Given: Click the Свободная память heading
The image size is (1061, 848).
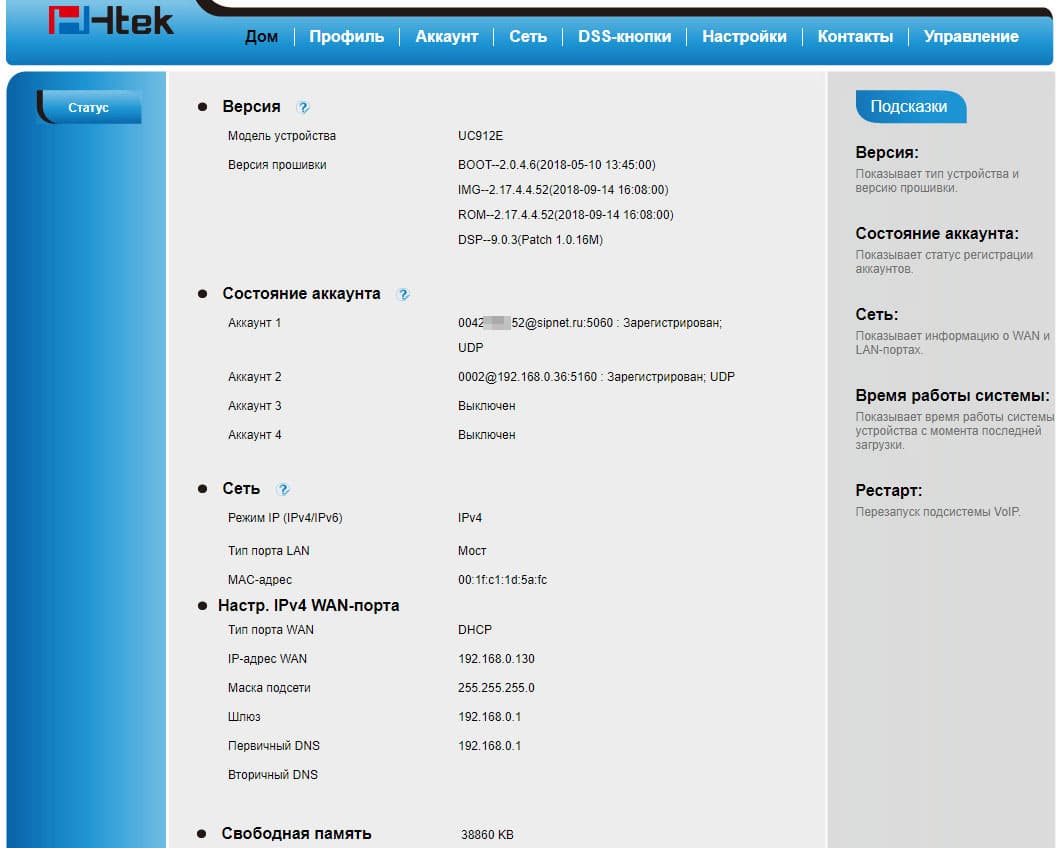Looking at the screenshot, I should pos(296,834).
